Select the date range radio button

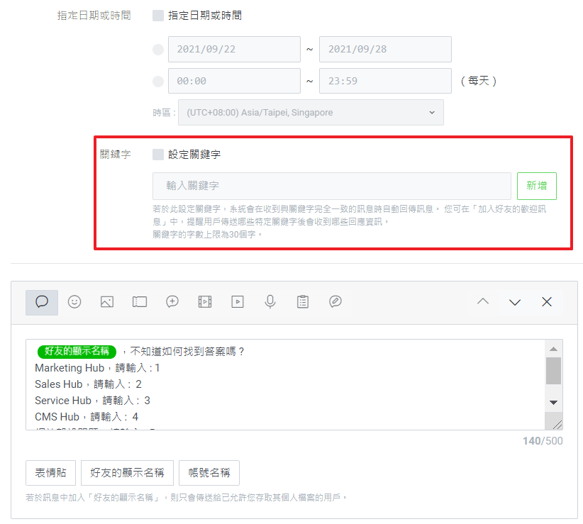pyautogui.click(x=158, y=49)
